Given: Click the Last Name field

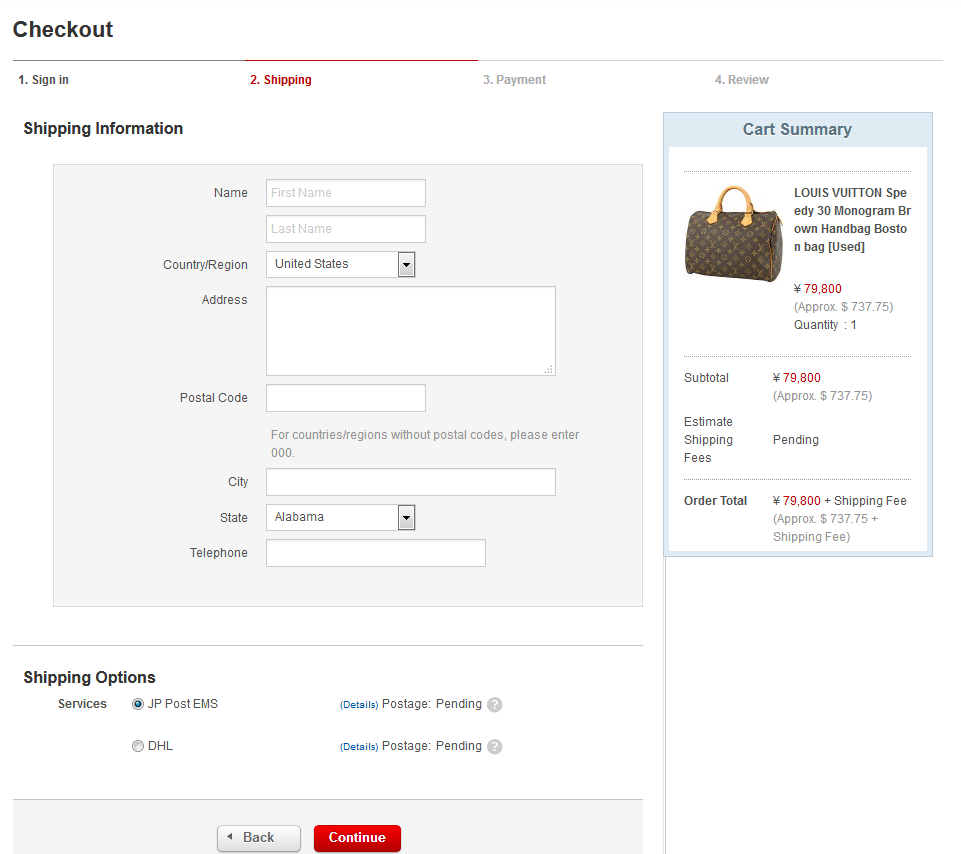Looking at the screenshot, I should coord(346,229).
